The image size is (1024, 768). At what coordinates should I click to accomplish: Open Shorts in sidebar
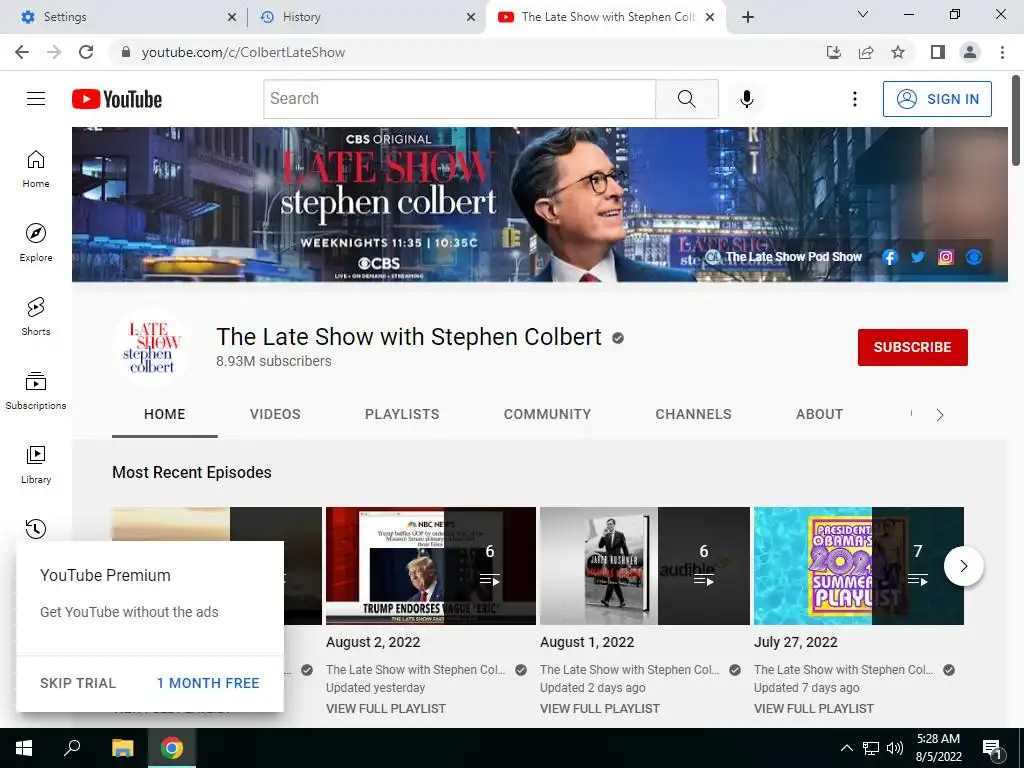(x=36, y=317)
